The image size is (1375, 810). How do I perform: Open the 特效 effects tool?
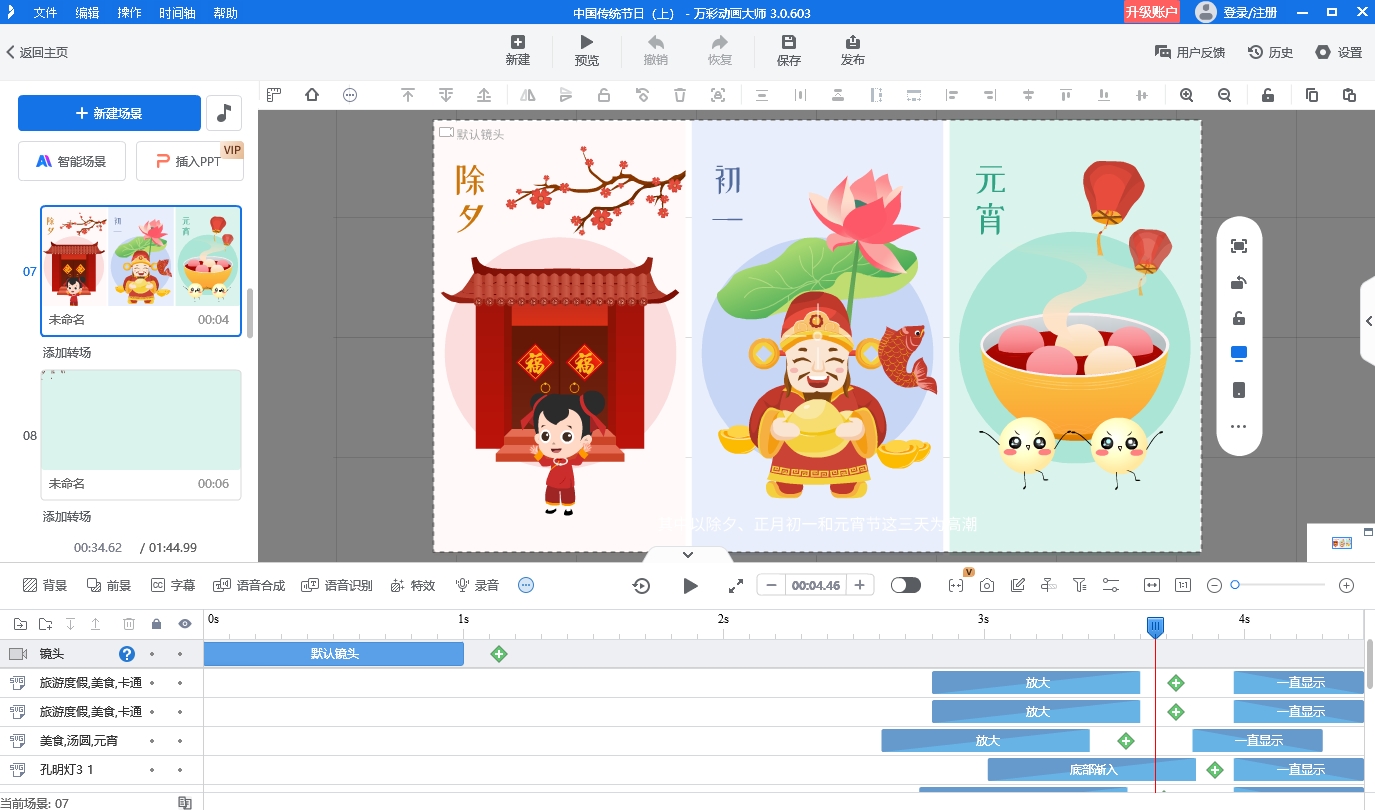[x=413, y=585]
